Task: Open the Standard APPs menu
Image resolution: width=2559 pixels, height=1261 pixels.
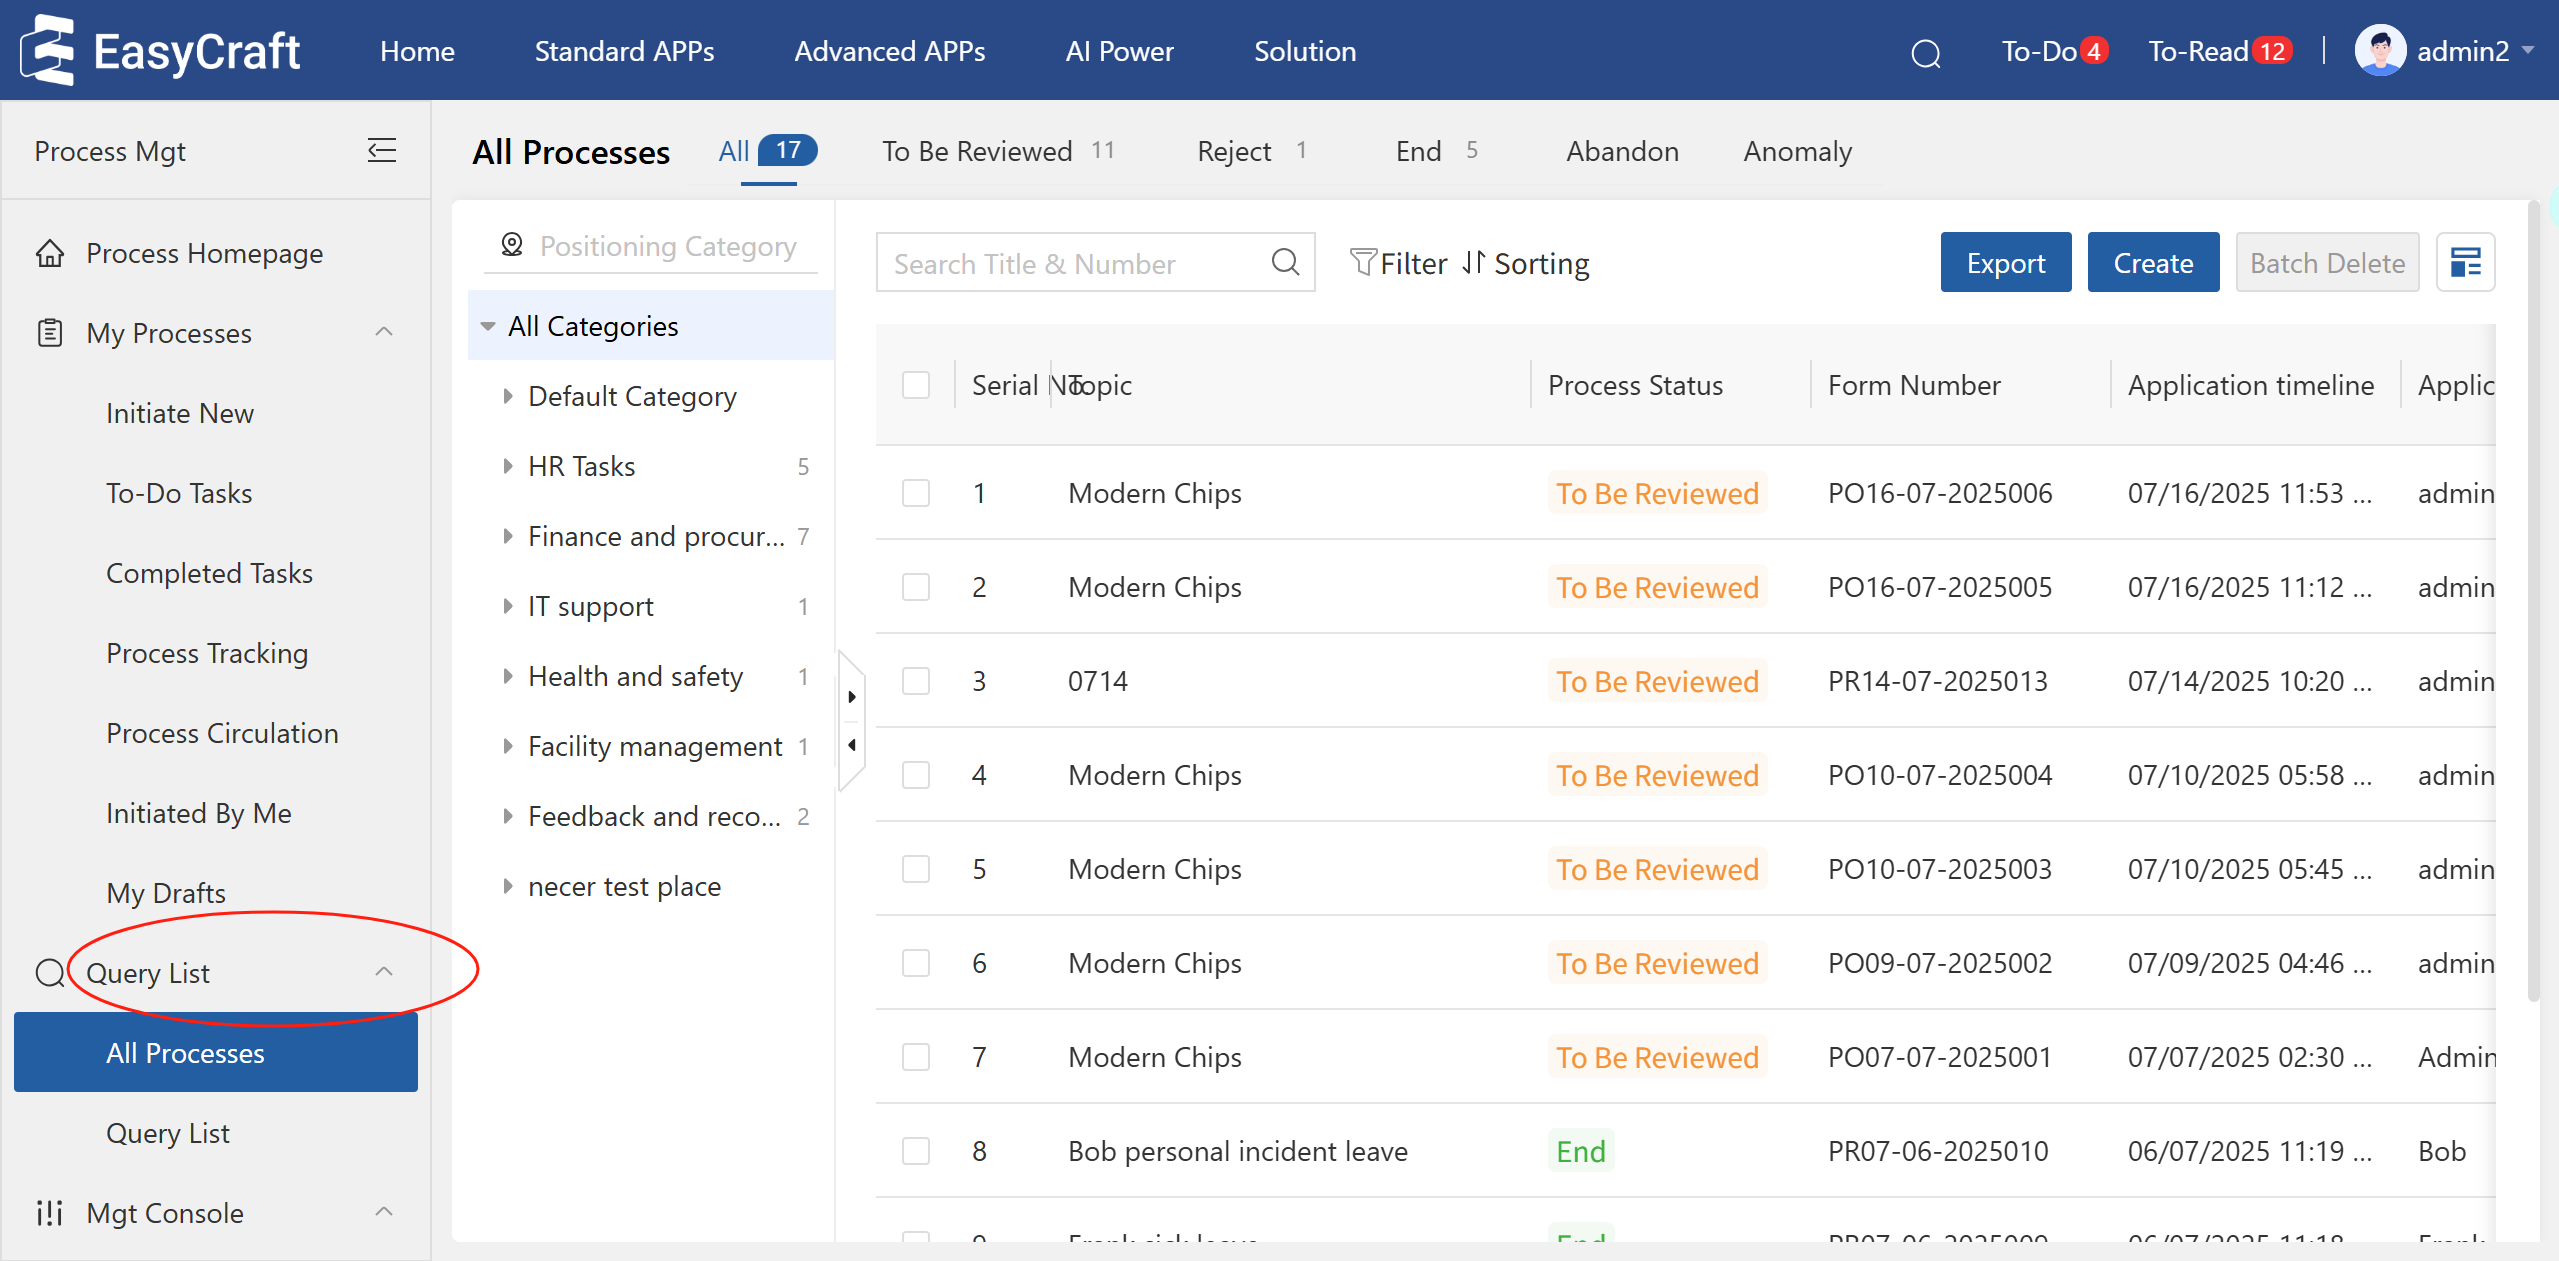Action: pos(624,51)
